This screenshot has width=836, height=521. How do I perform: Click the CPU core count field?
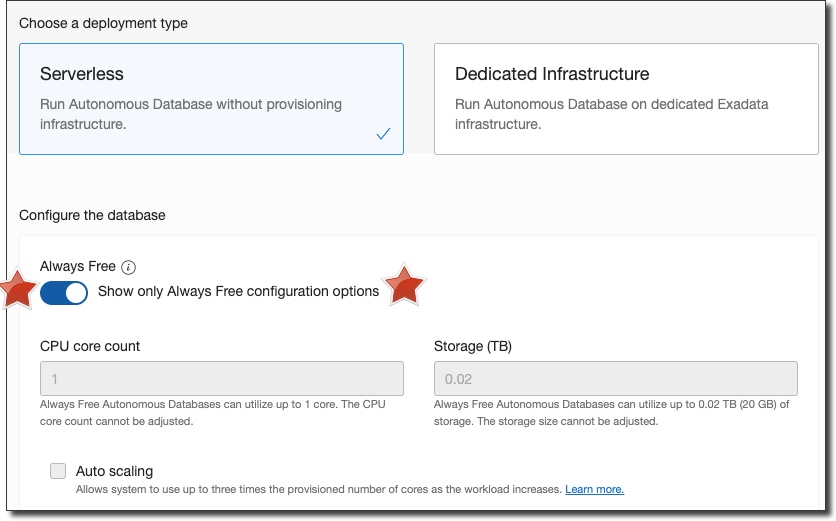pyautogui.click(x=222, y=379)
